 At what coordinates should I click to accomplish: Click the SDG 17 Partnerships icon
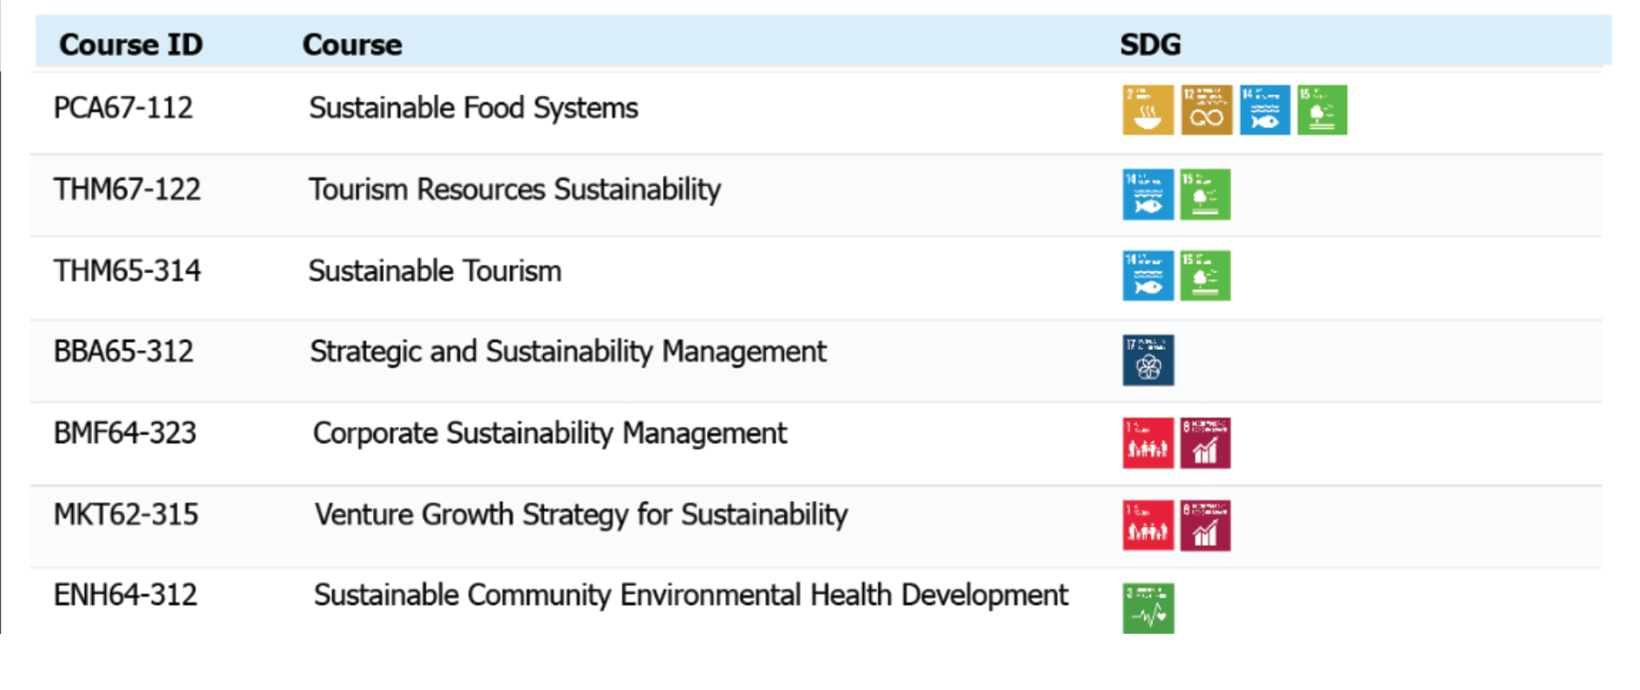pyautogui.click(x=1148, y=360)
